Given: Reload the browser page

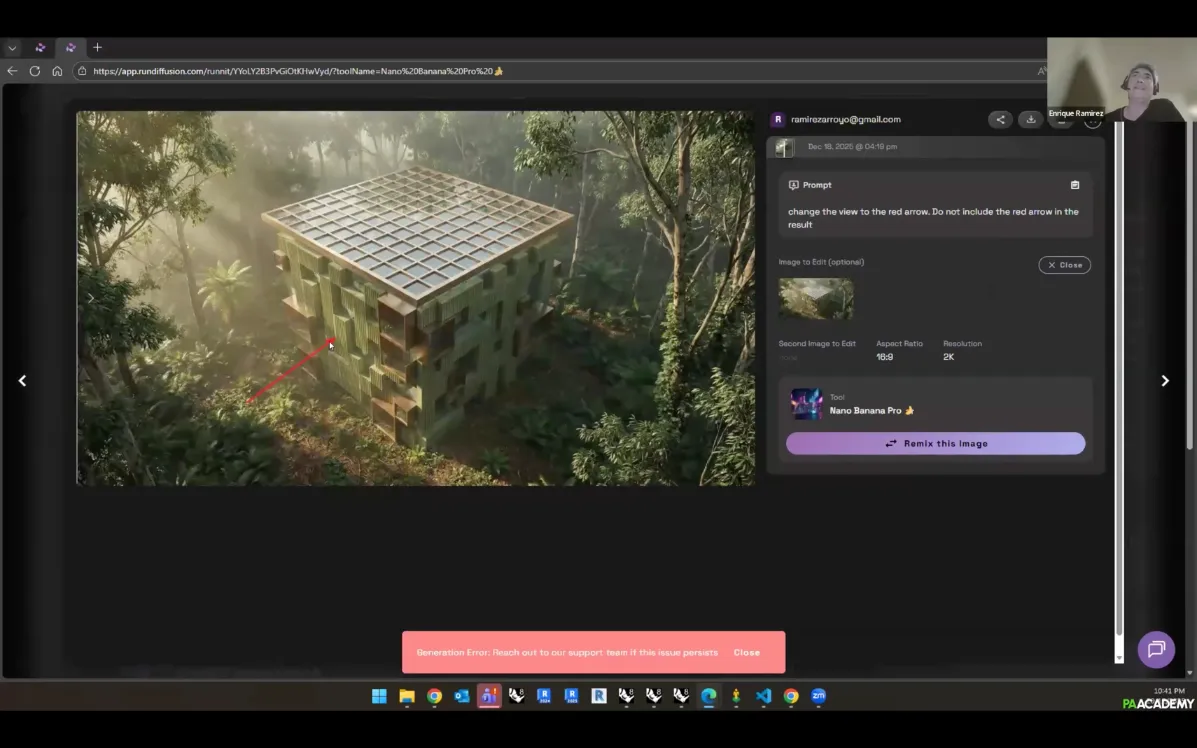Looking at the screenshot, I should [x=35, y=71].
